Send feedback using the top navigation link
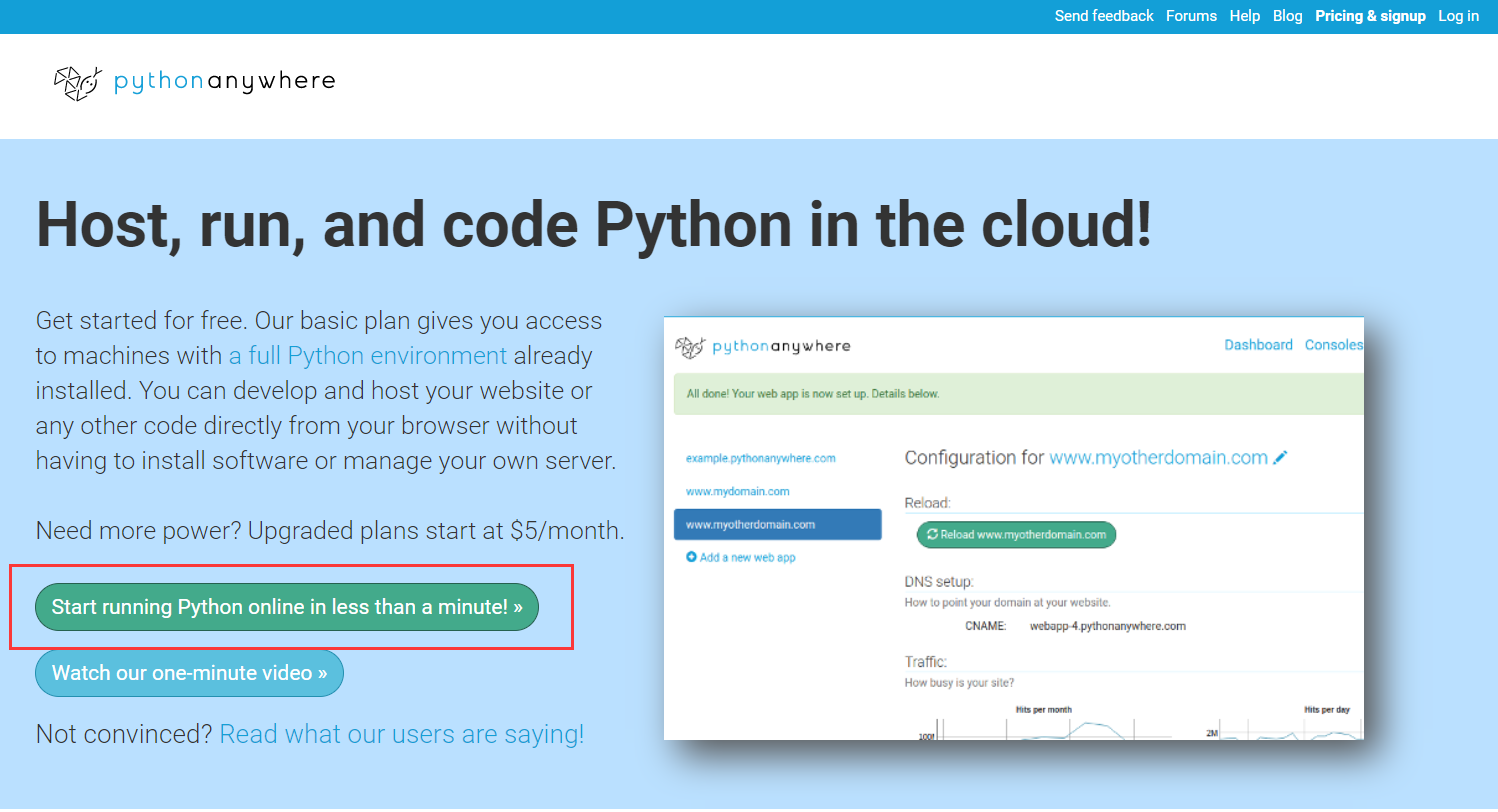1498x812 pixels. click(1104, 16)
